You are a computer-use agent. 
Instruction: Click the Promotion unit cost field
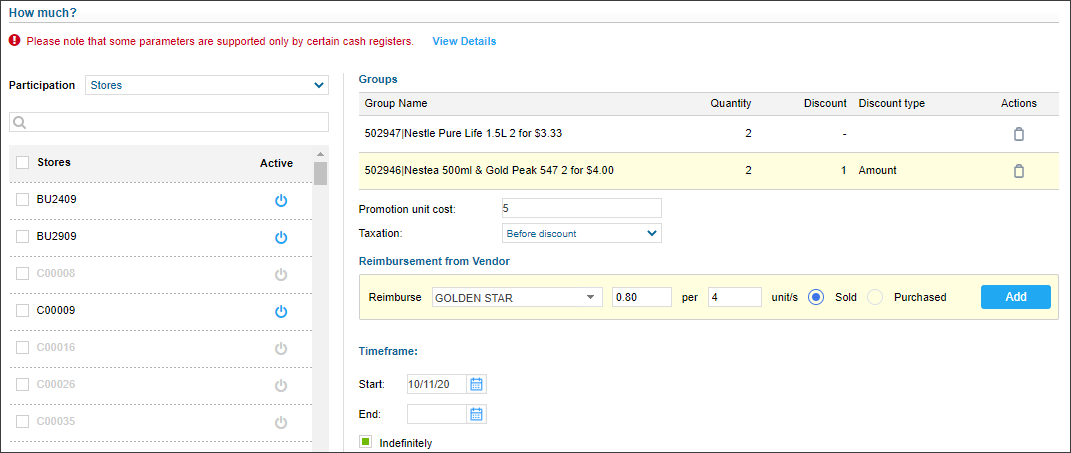click(x=582, y=208)
